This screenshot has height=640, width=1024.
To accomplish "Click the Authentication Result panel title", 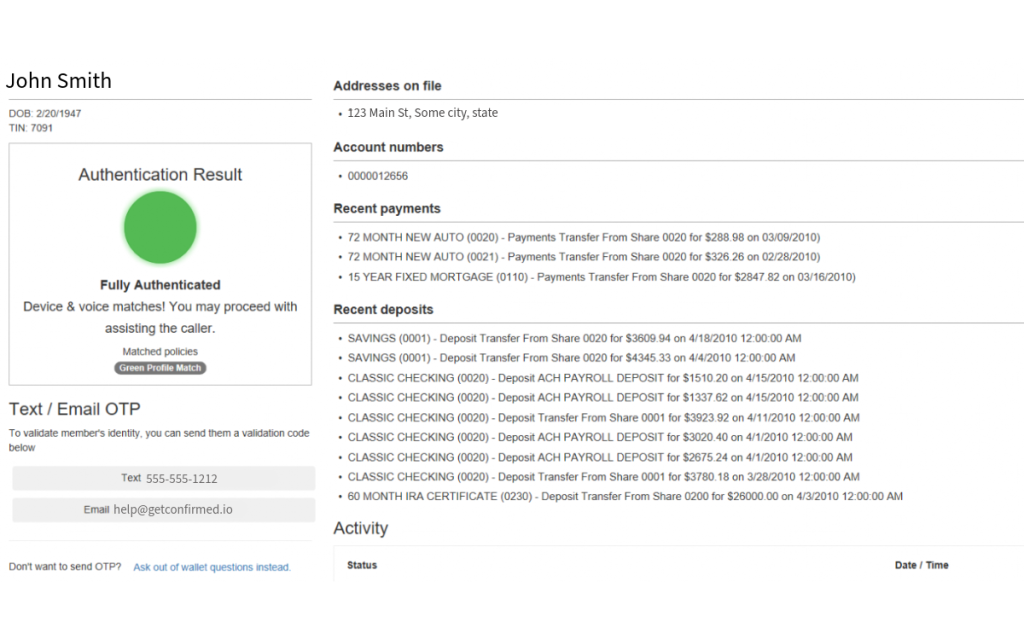I will 159,174.
